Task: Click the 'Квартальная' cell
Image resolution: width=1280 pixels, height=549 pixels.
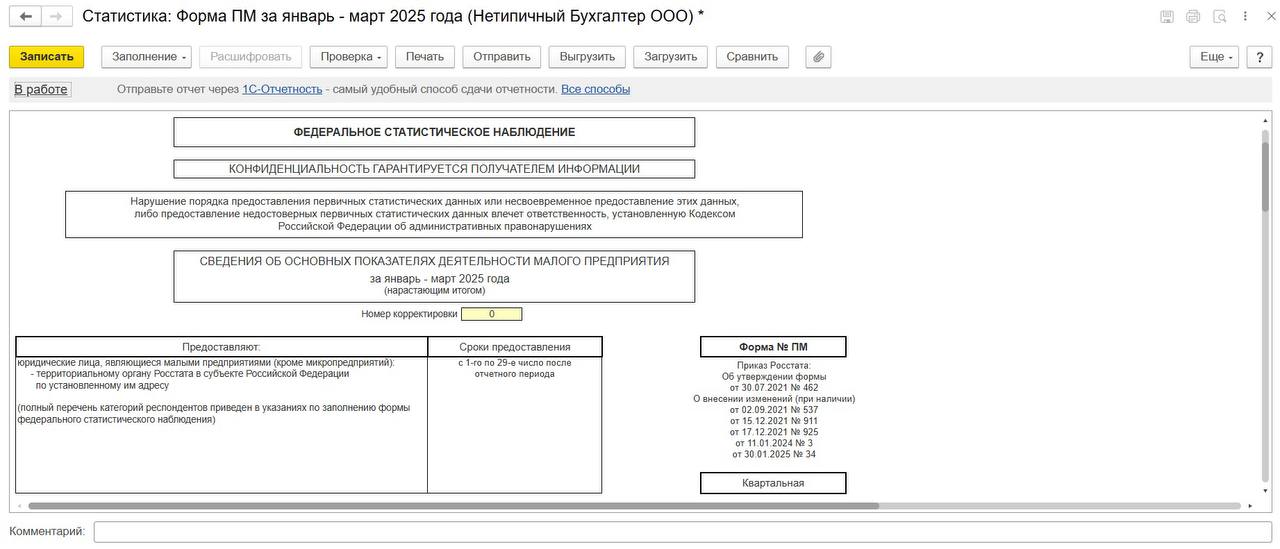Action: (773, 483)
